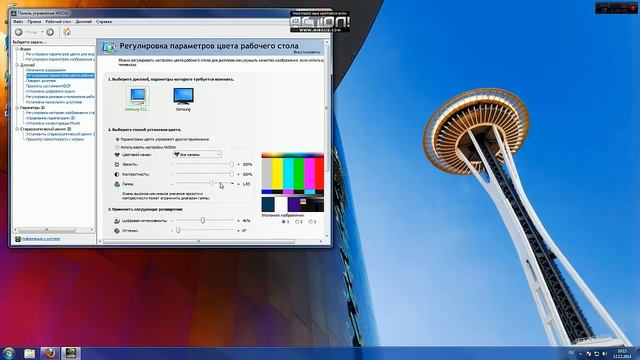640x360 pixels.
Task: Click the brightness plus button
Action: point(238,164)
